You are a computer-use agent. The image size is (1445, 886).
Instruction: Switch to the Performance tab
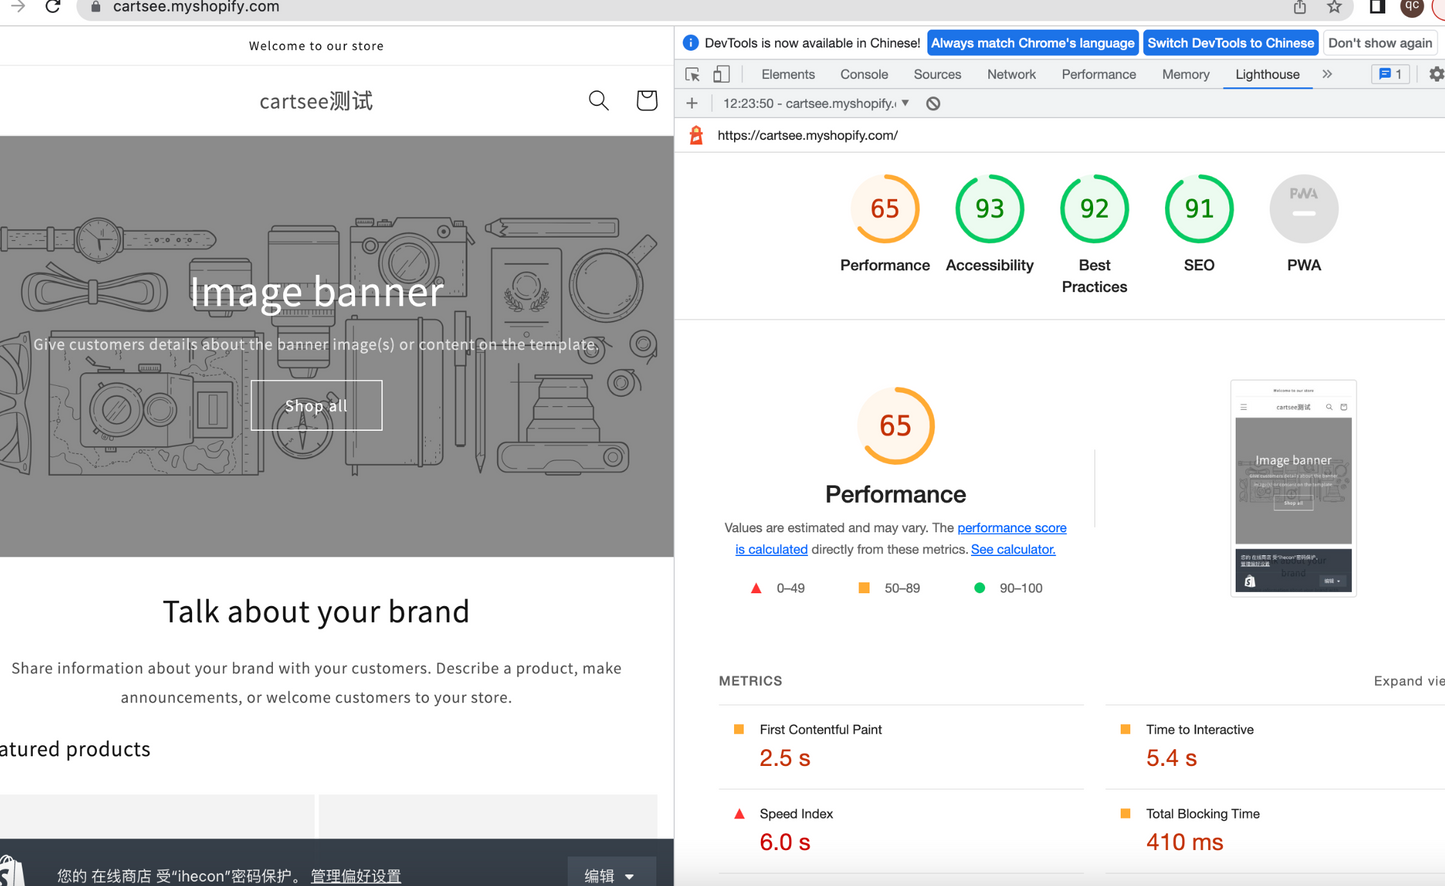coord(1098,74)
